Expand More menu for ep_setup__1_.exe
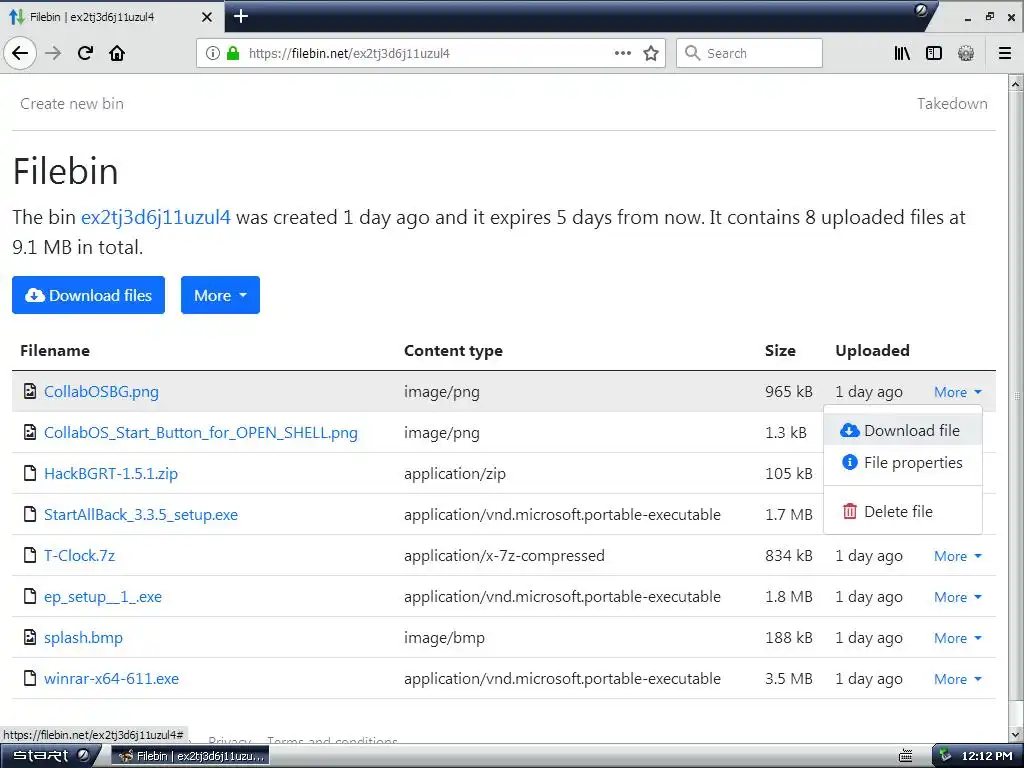Screen dimensions: 1024x768 (x=957, y=597)
